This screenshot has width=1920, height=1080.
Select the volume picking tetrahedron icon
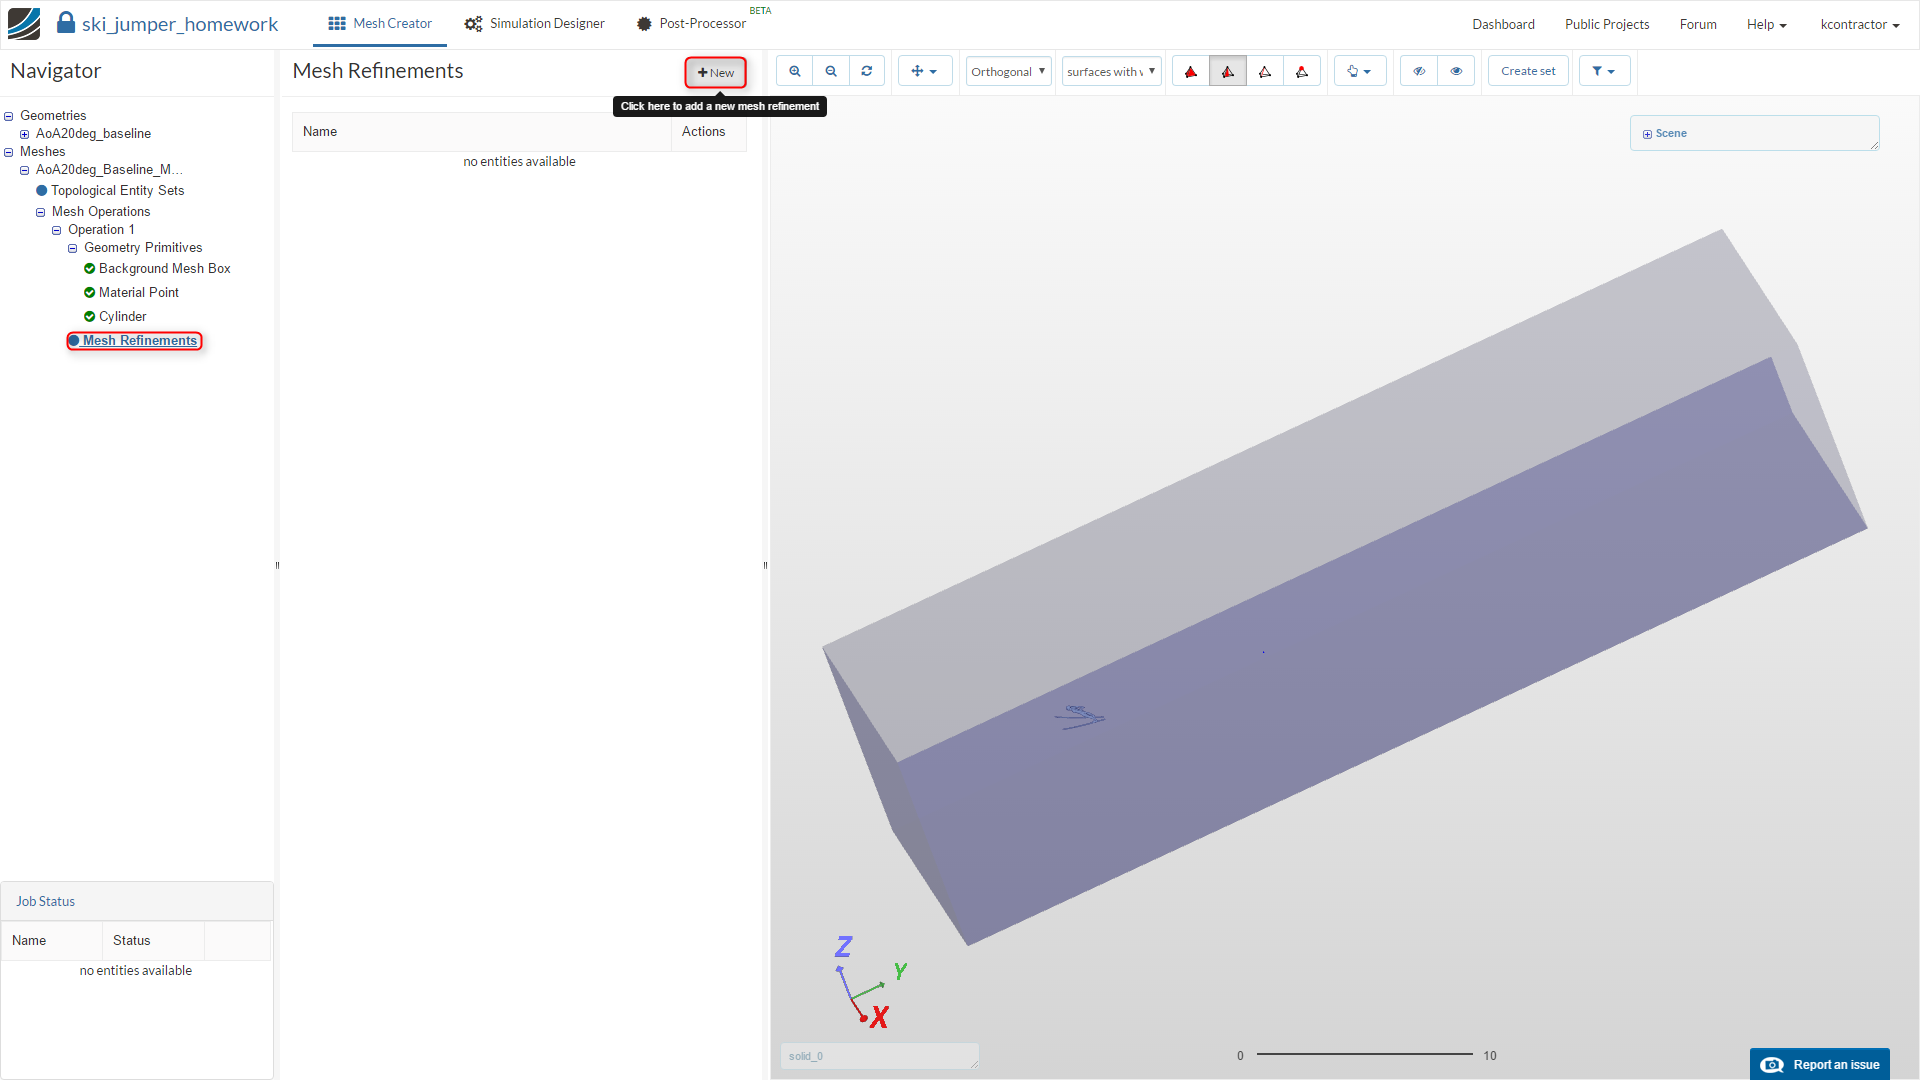[x=1191, y=71]
